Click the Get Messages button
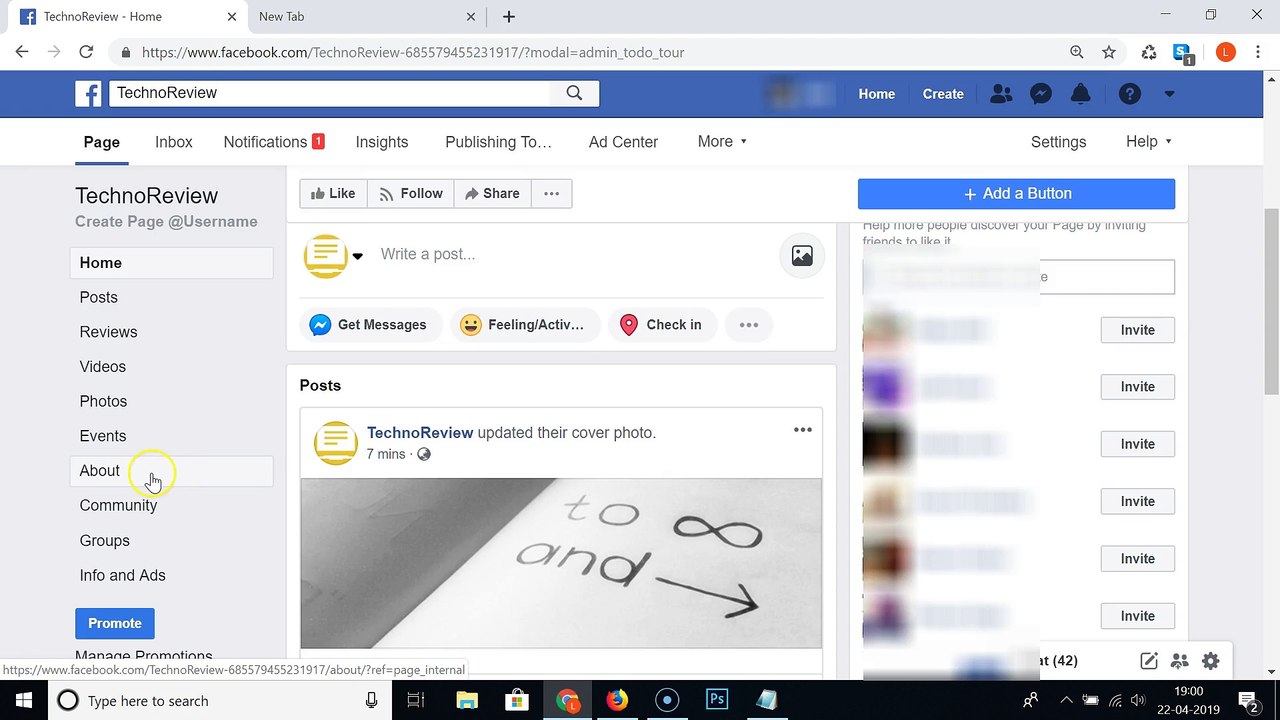The height and width of the screenshot is (720, 1280). point(370,325)
